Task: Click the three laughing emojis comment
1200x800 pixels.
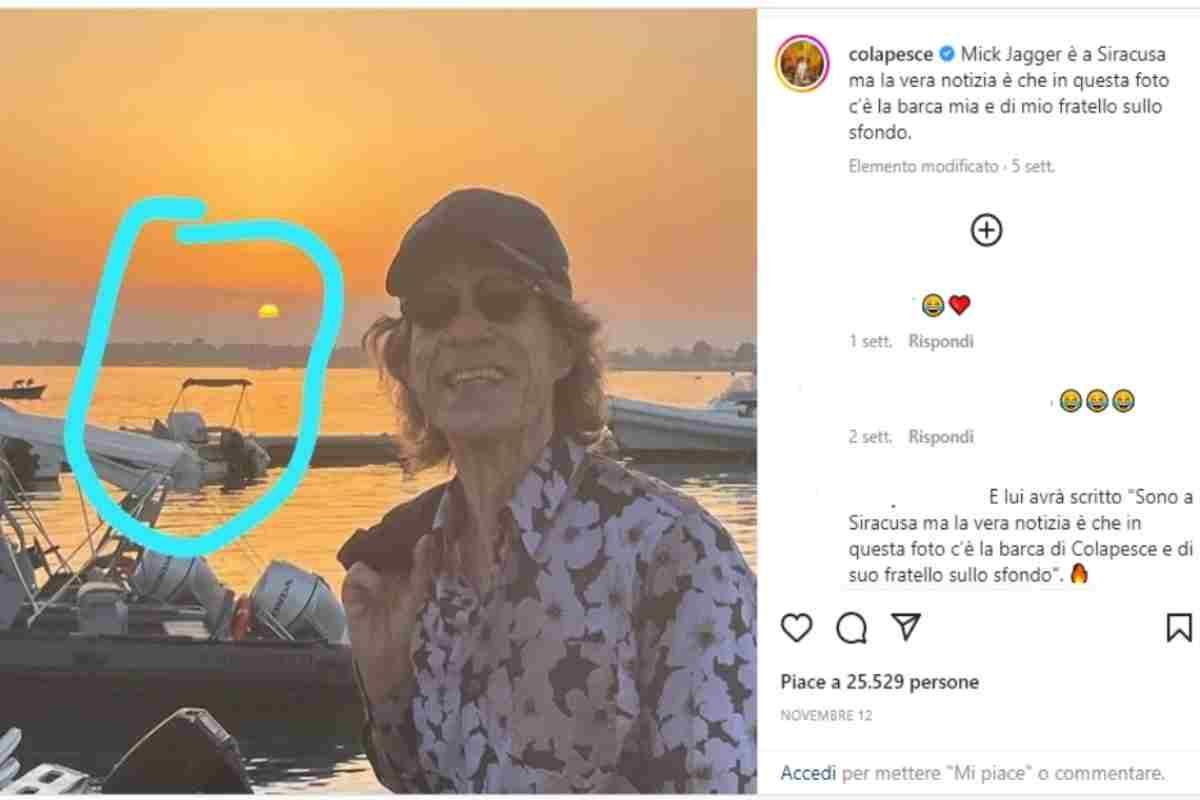Action: click(x=1097, y=401)
